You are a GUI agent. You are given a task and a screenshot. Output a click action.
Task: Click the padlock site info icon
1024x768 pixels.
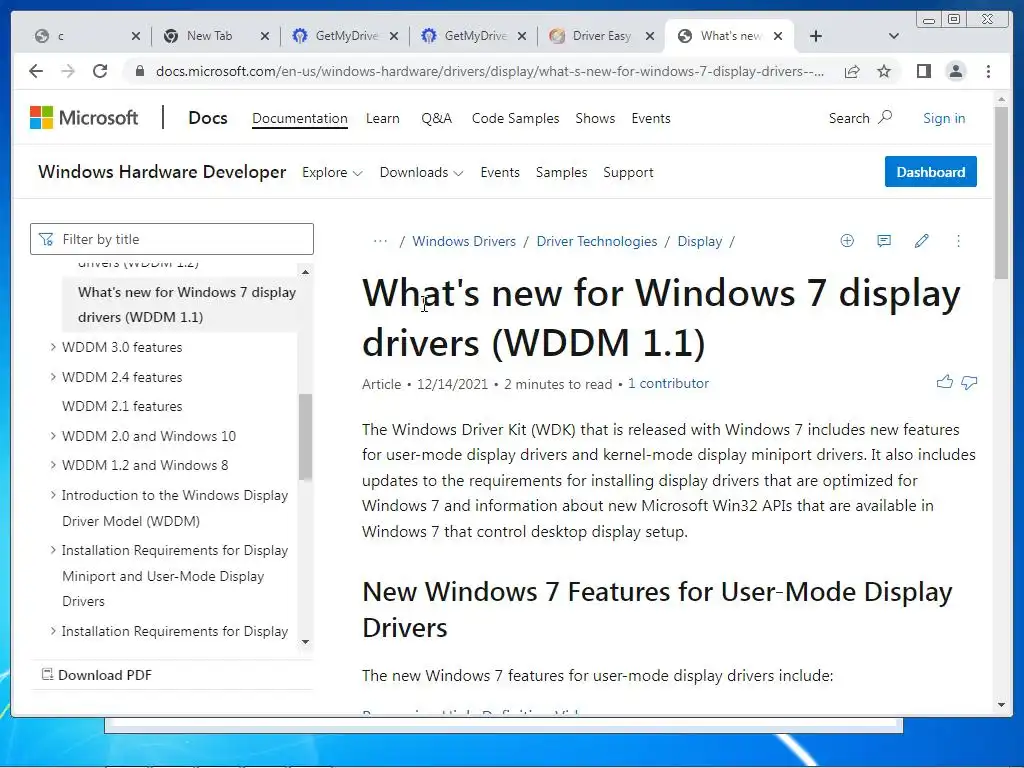pyautogui.click(x=139, y=71)
